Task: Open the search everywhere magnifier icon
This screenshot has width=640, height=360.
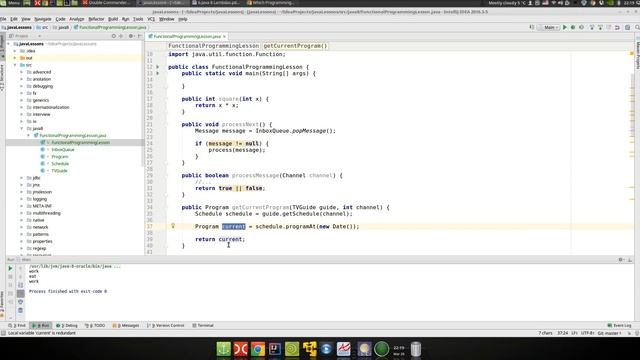Action: click(637, 27)
